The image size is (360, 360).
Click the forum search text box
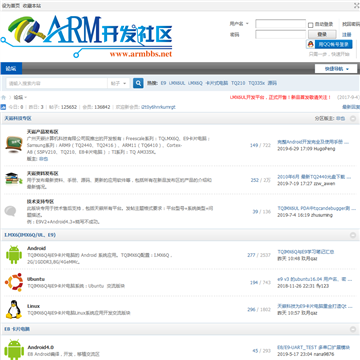57,83
